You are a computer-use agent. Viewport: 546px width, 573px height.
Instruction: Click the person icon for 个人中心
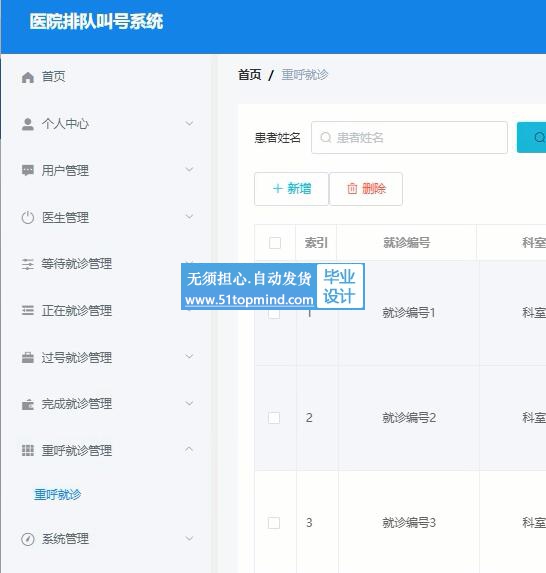28,124
